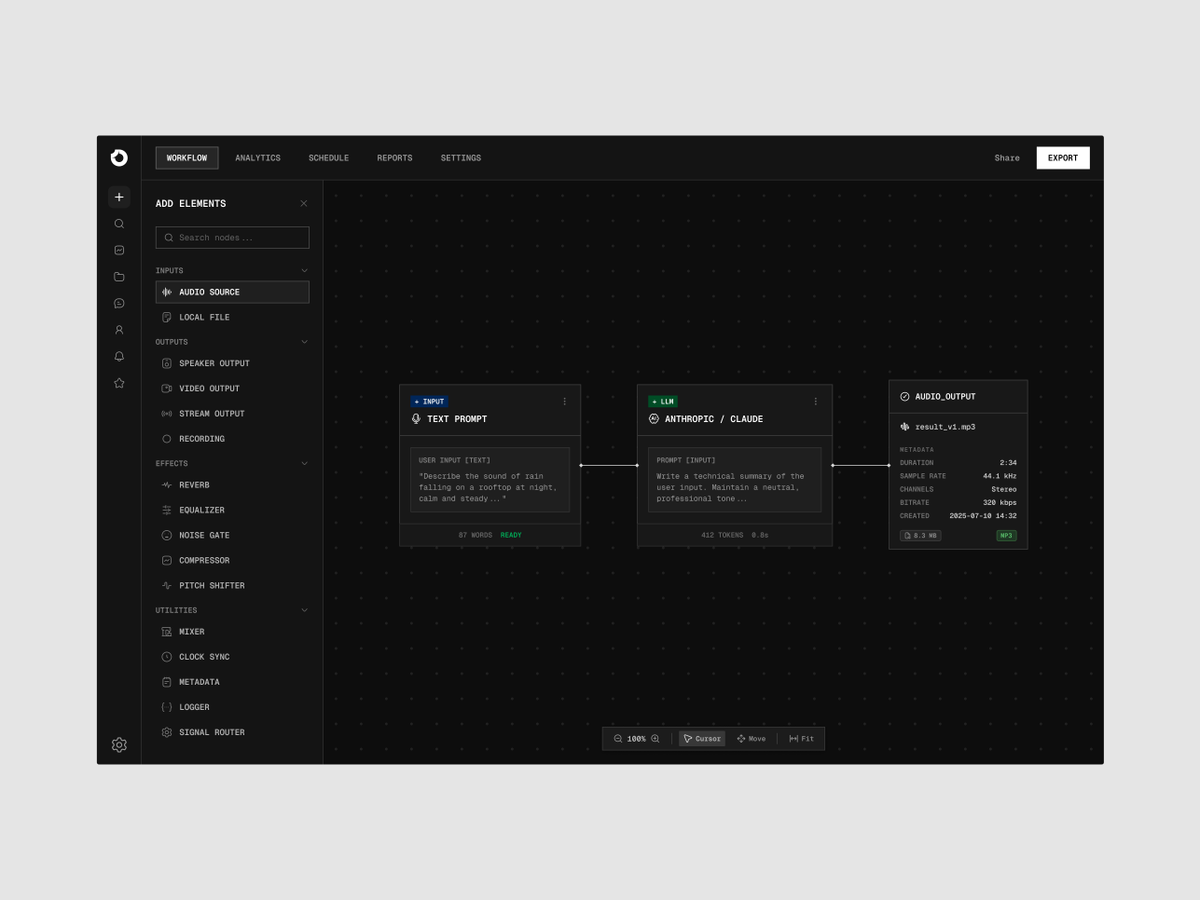Screen dimensions: 1200x900
Task: Click the READY status text
Action: click(x=511, y=535)
